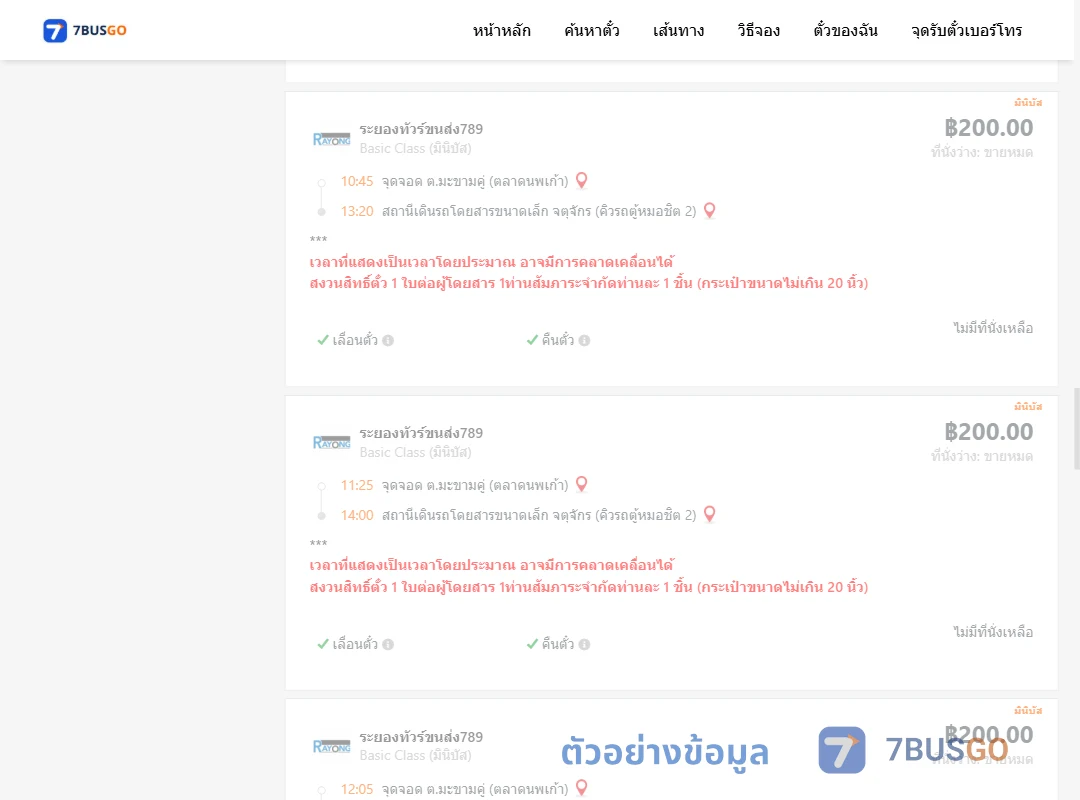Click Basic Class (มินิบัส) on 10:45 trip

(x=415, y=148)
